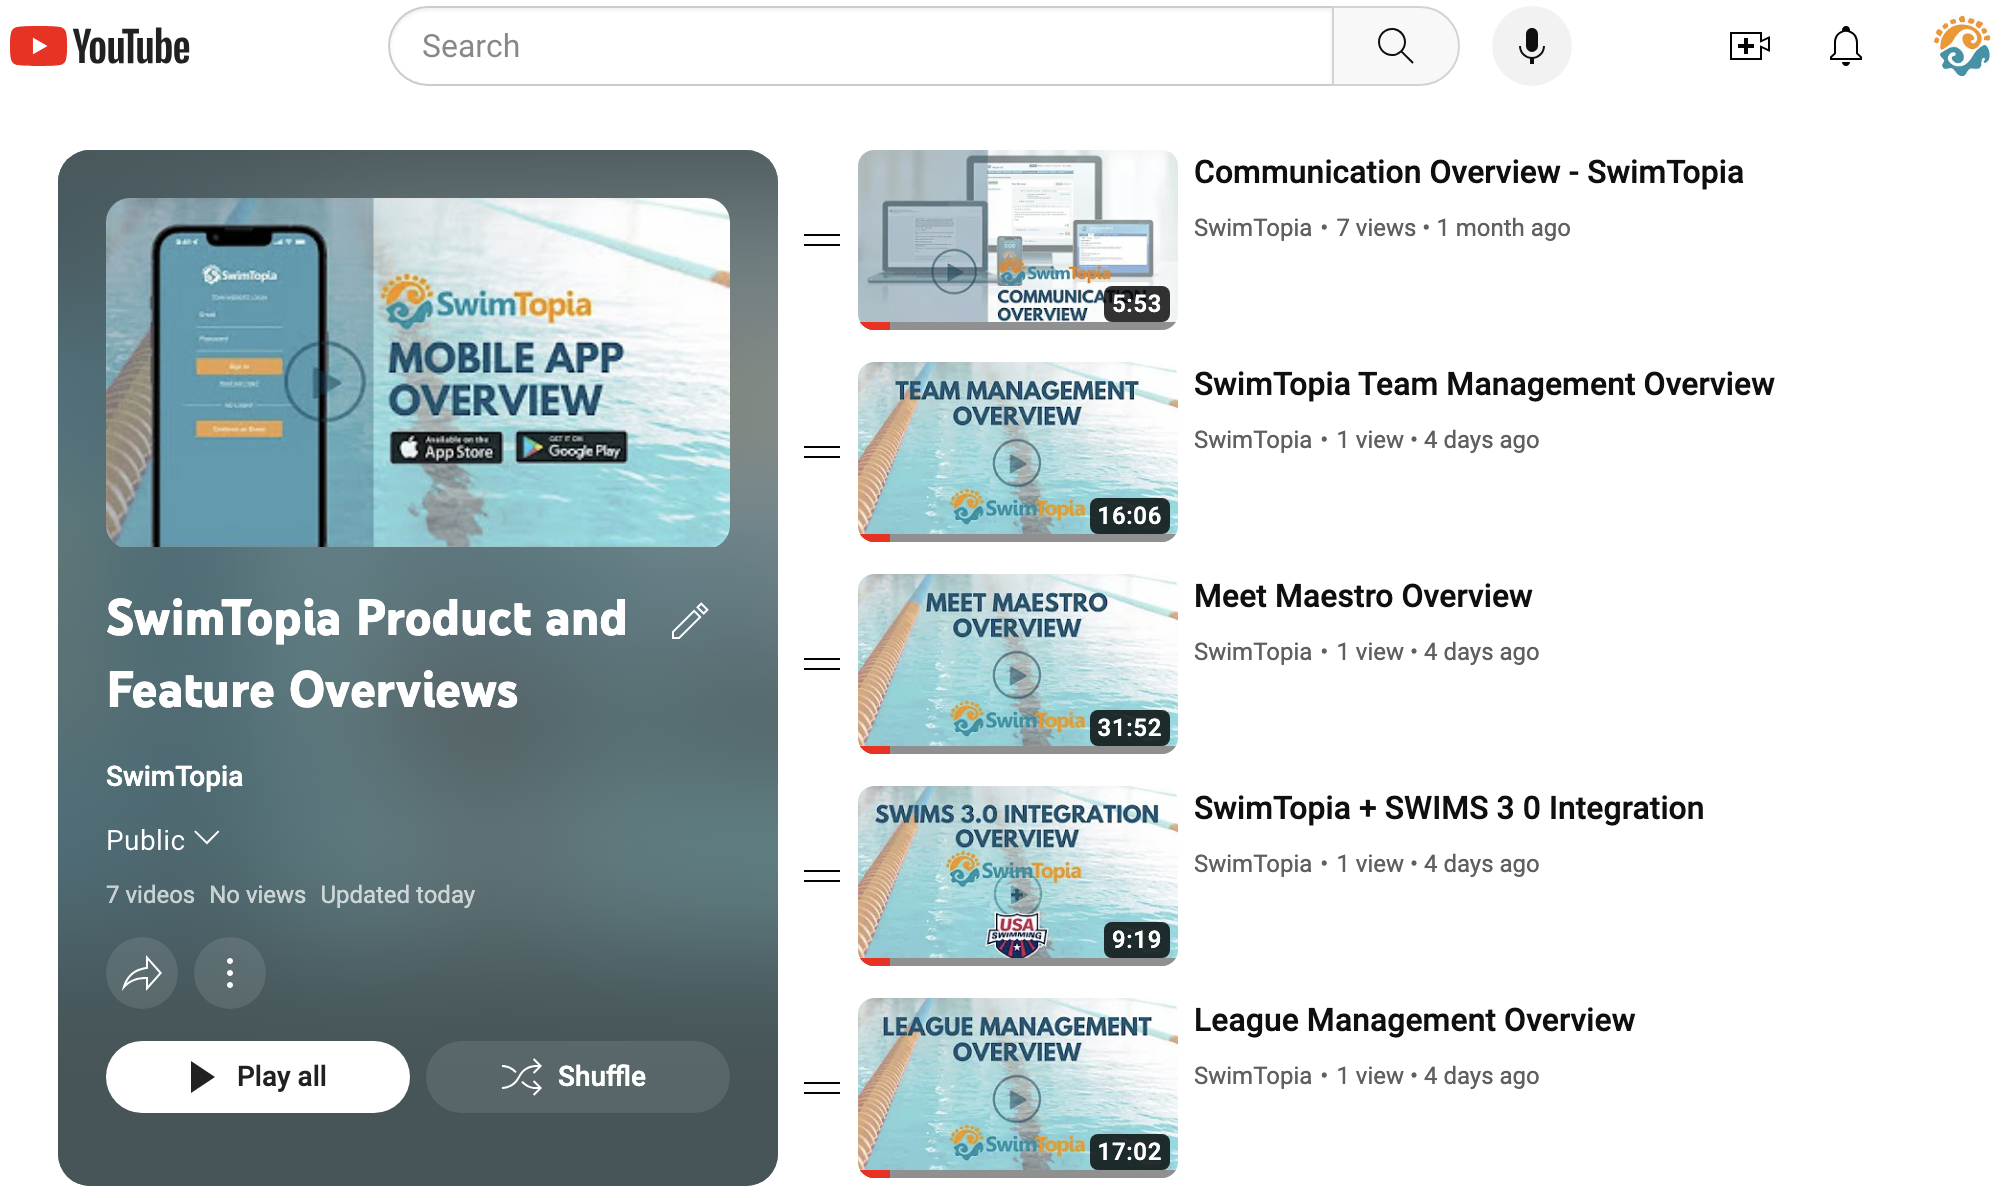Open the Create video icon

pos(1749,45)
